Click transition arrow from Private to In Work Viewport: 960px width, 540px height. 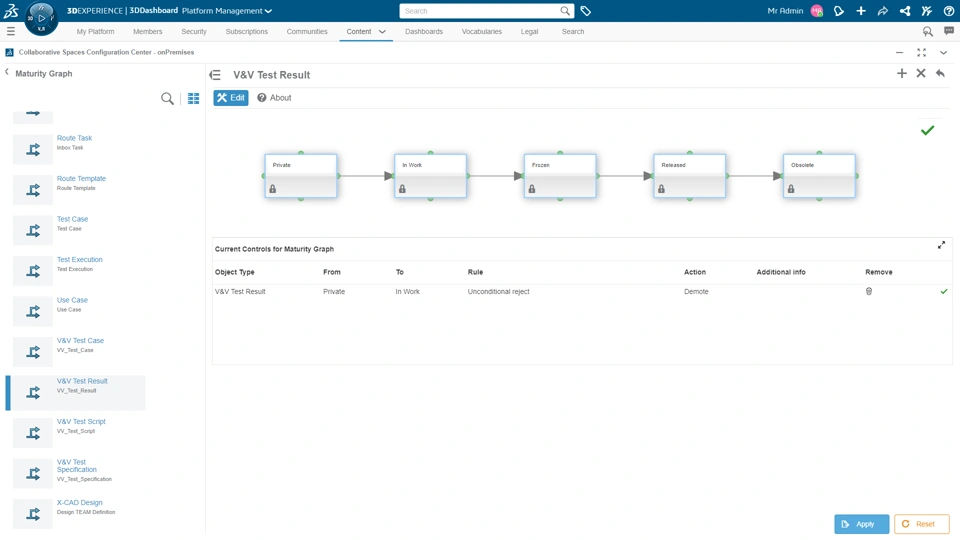click(366, 176)
